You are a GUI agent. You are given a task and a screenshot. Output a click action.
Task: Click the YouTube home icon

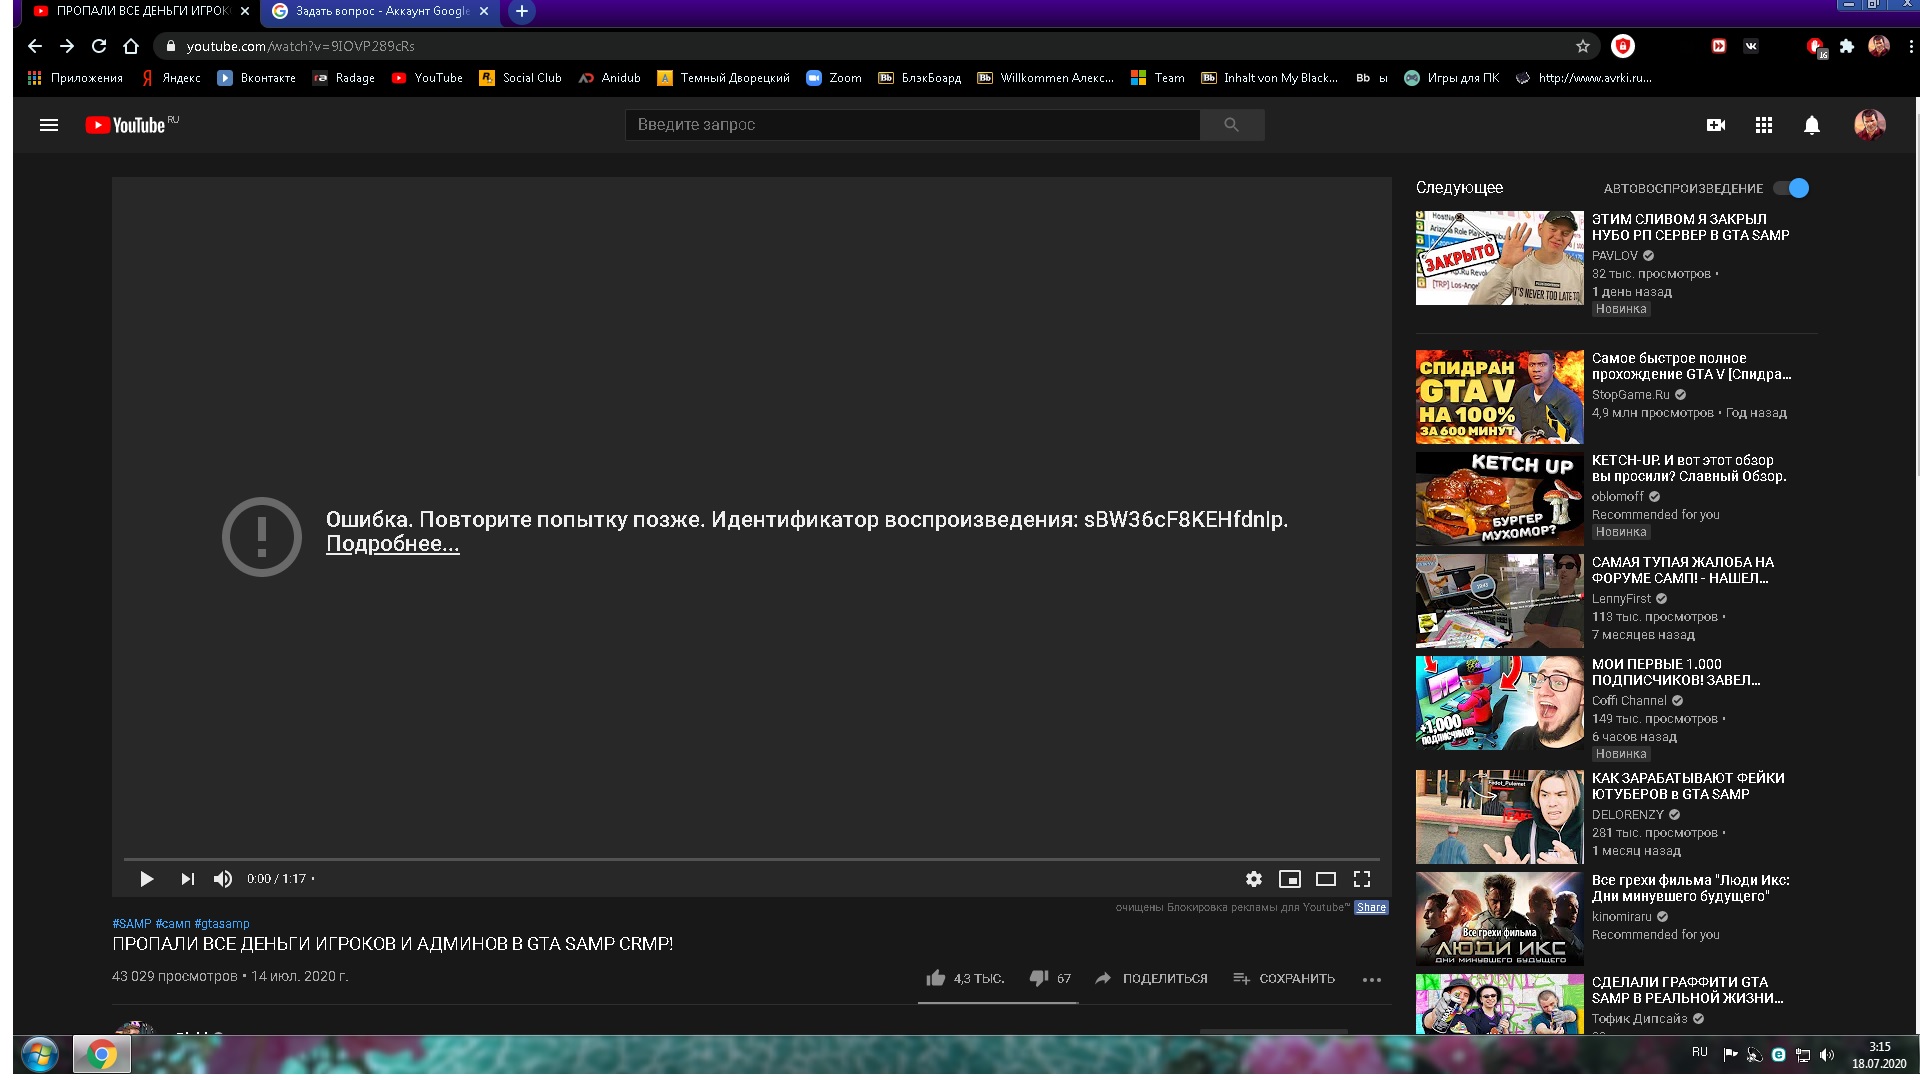point(132,124)
